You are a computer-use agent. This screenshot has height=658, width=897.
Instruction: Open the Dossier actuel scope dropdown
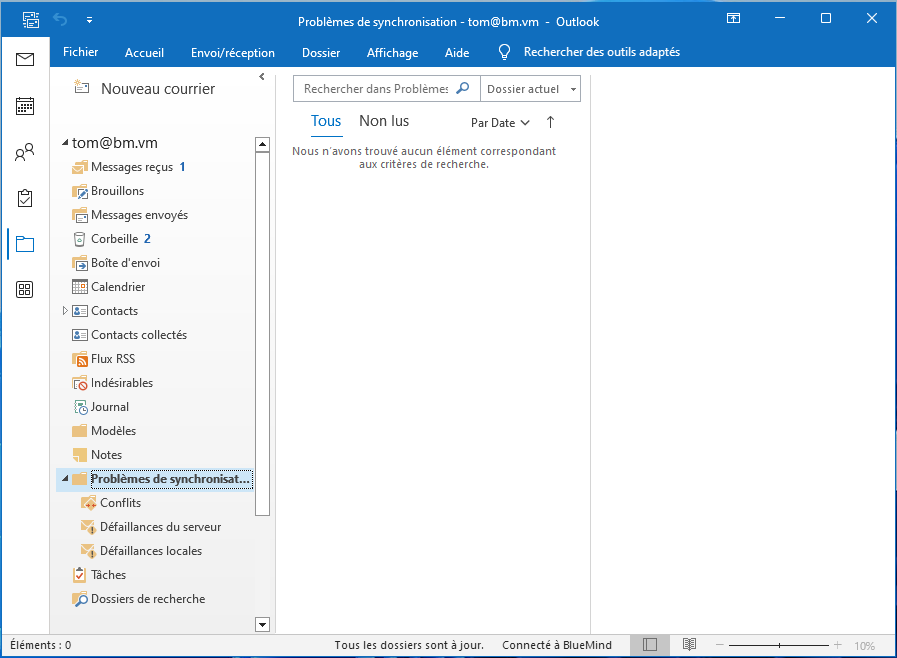coord(530,89)
